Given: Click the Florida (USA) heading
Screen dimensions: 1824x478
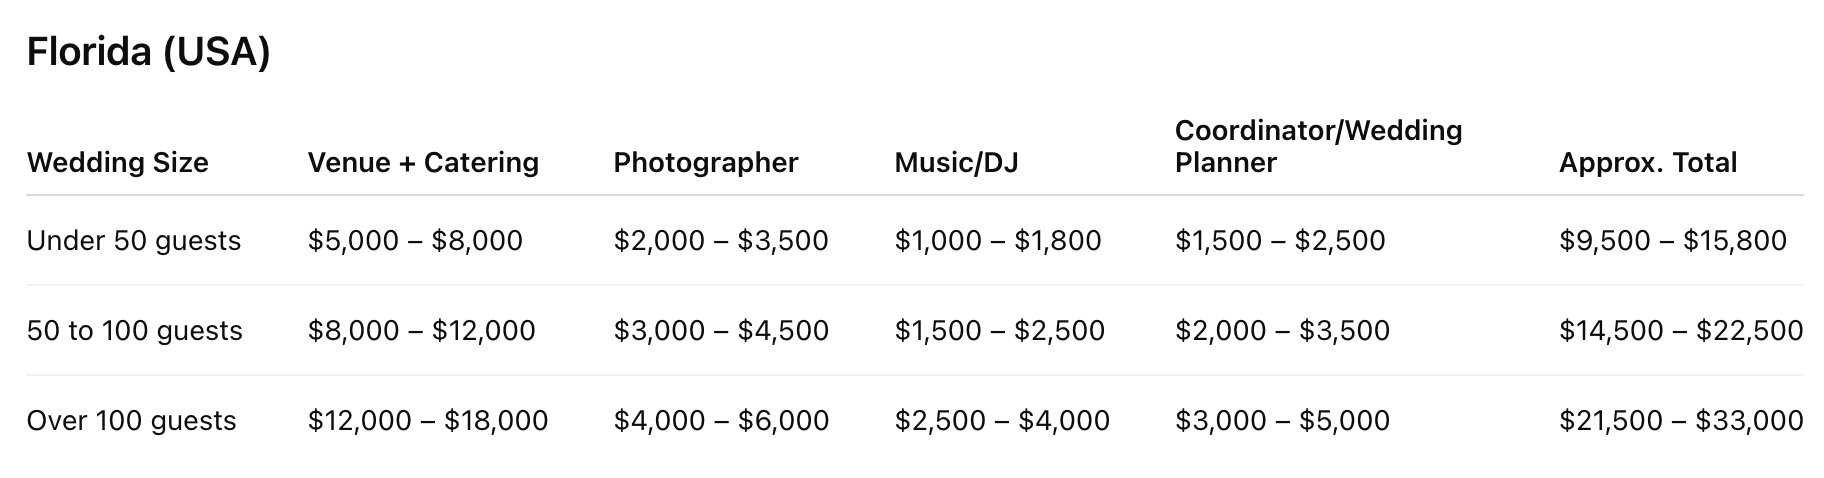Looking at the screenshot, I should click(x=148, y=52).
